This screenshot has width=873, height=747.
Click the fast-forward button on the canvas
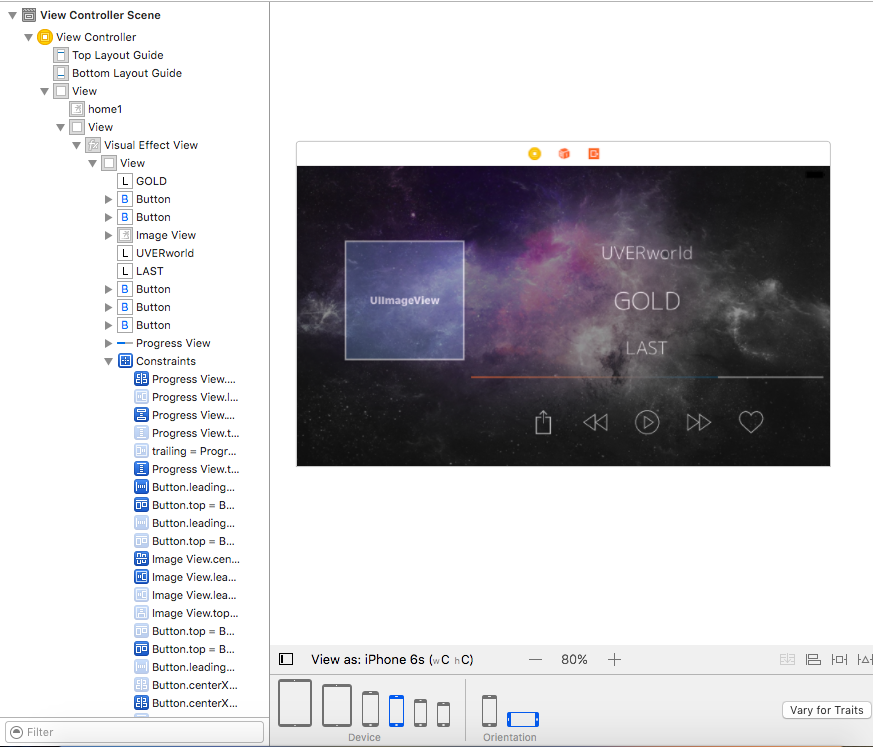point(699,422)
